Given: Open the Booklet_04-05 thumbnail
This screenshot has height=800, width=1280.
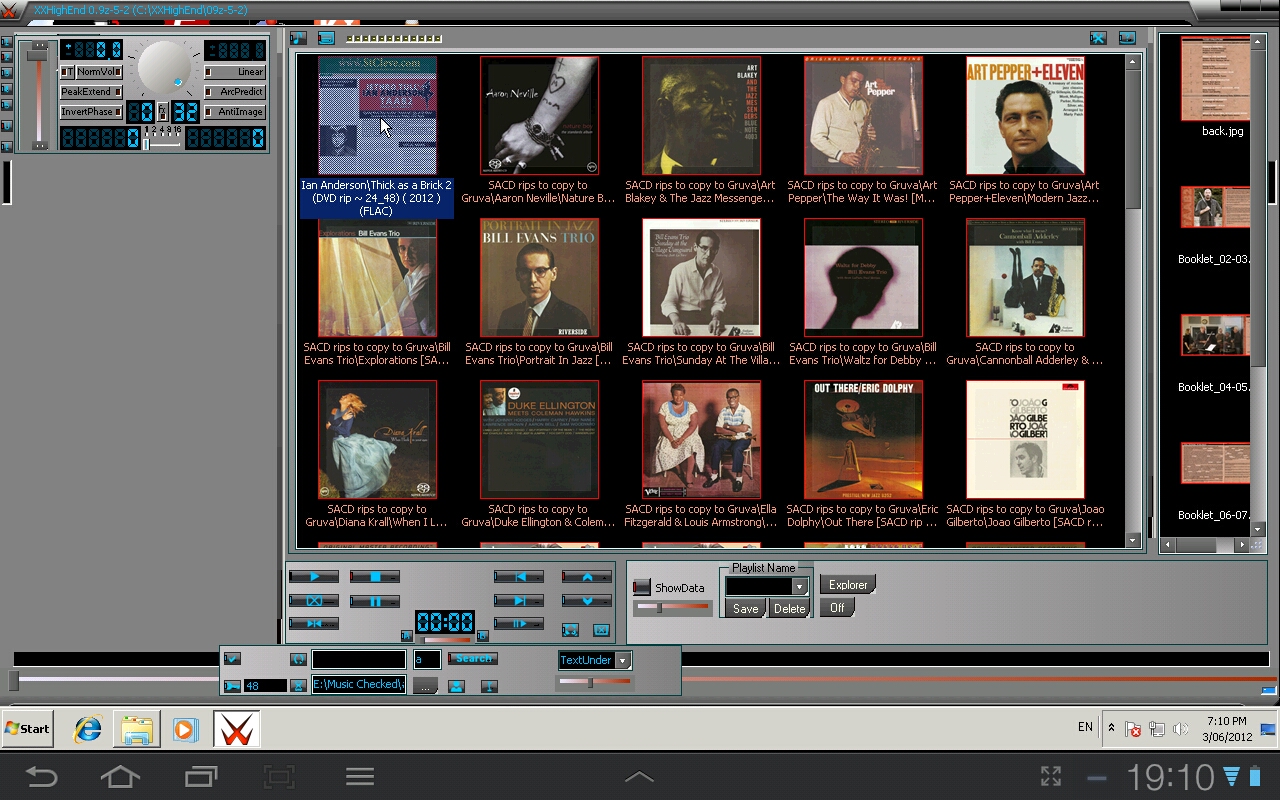Looking at the screenshot, I should (1215, 335).
